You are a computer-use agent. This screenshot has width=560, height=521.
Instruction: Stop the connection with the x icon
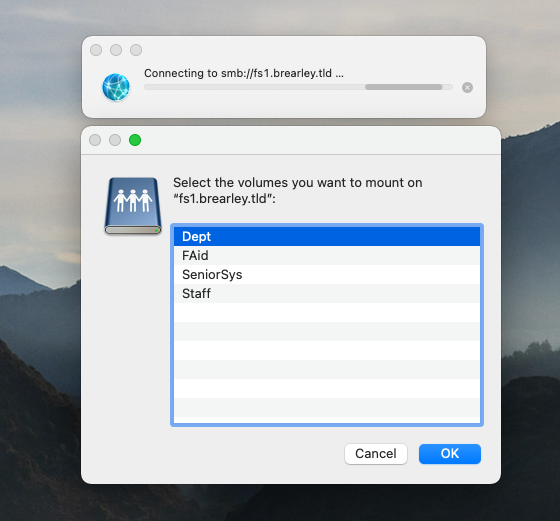point(467,87)
